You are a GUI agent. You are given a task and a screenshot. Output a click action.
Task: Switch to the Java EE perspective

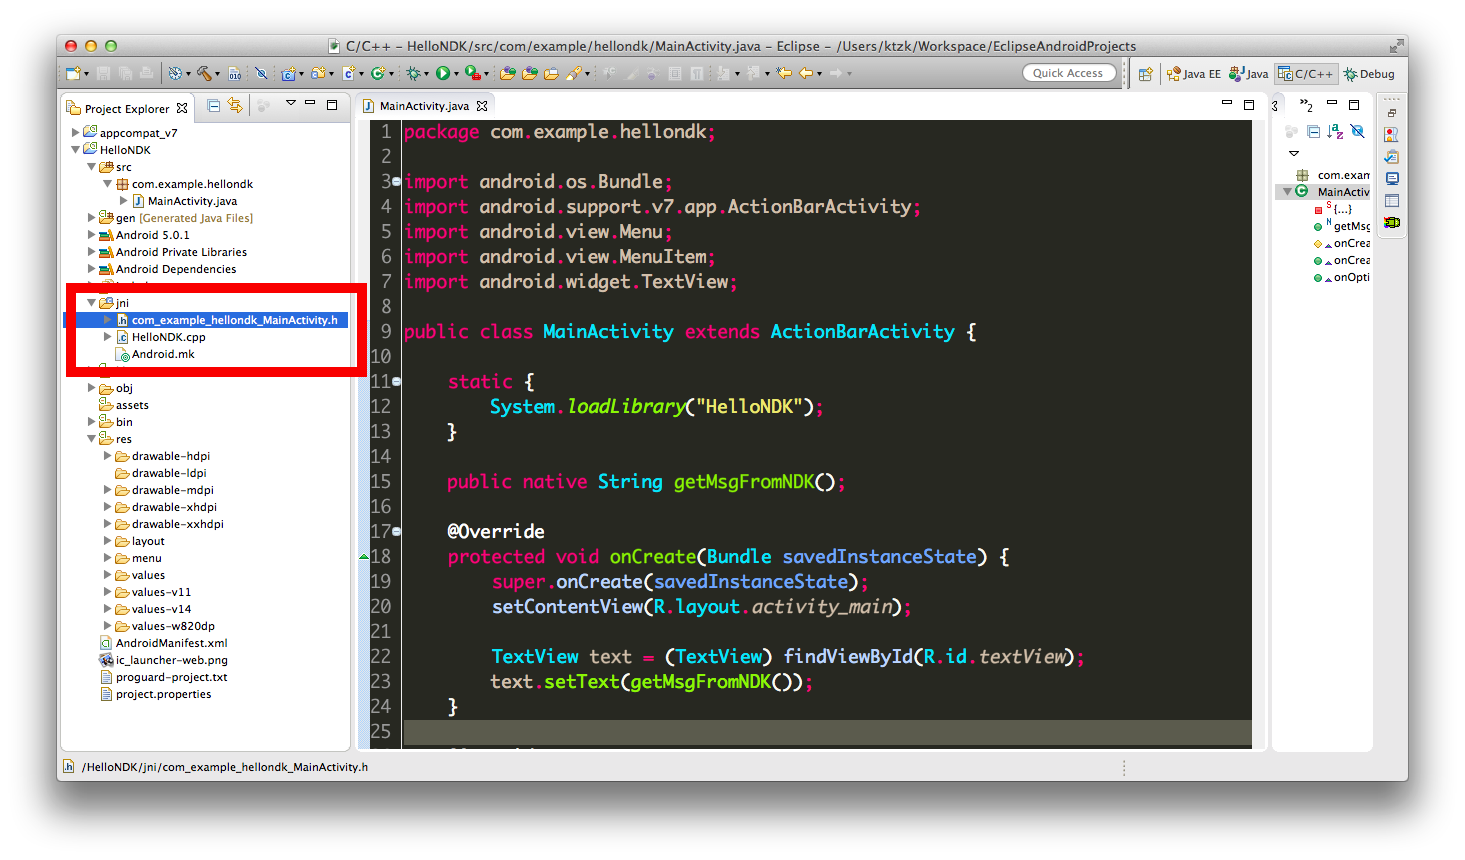click(x=1194, y=74)
